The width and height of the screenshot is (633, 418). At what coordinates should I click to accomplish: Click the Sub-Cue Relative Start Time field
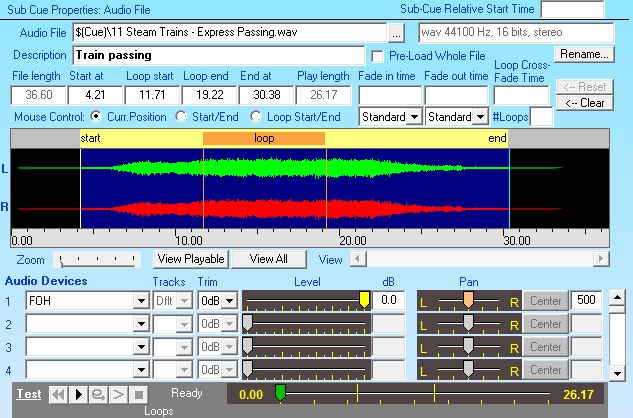tap(572, 9)
